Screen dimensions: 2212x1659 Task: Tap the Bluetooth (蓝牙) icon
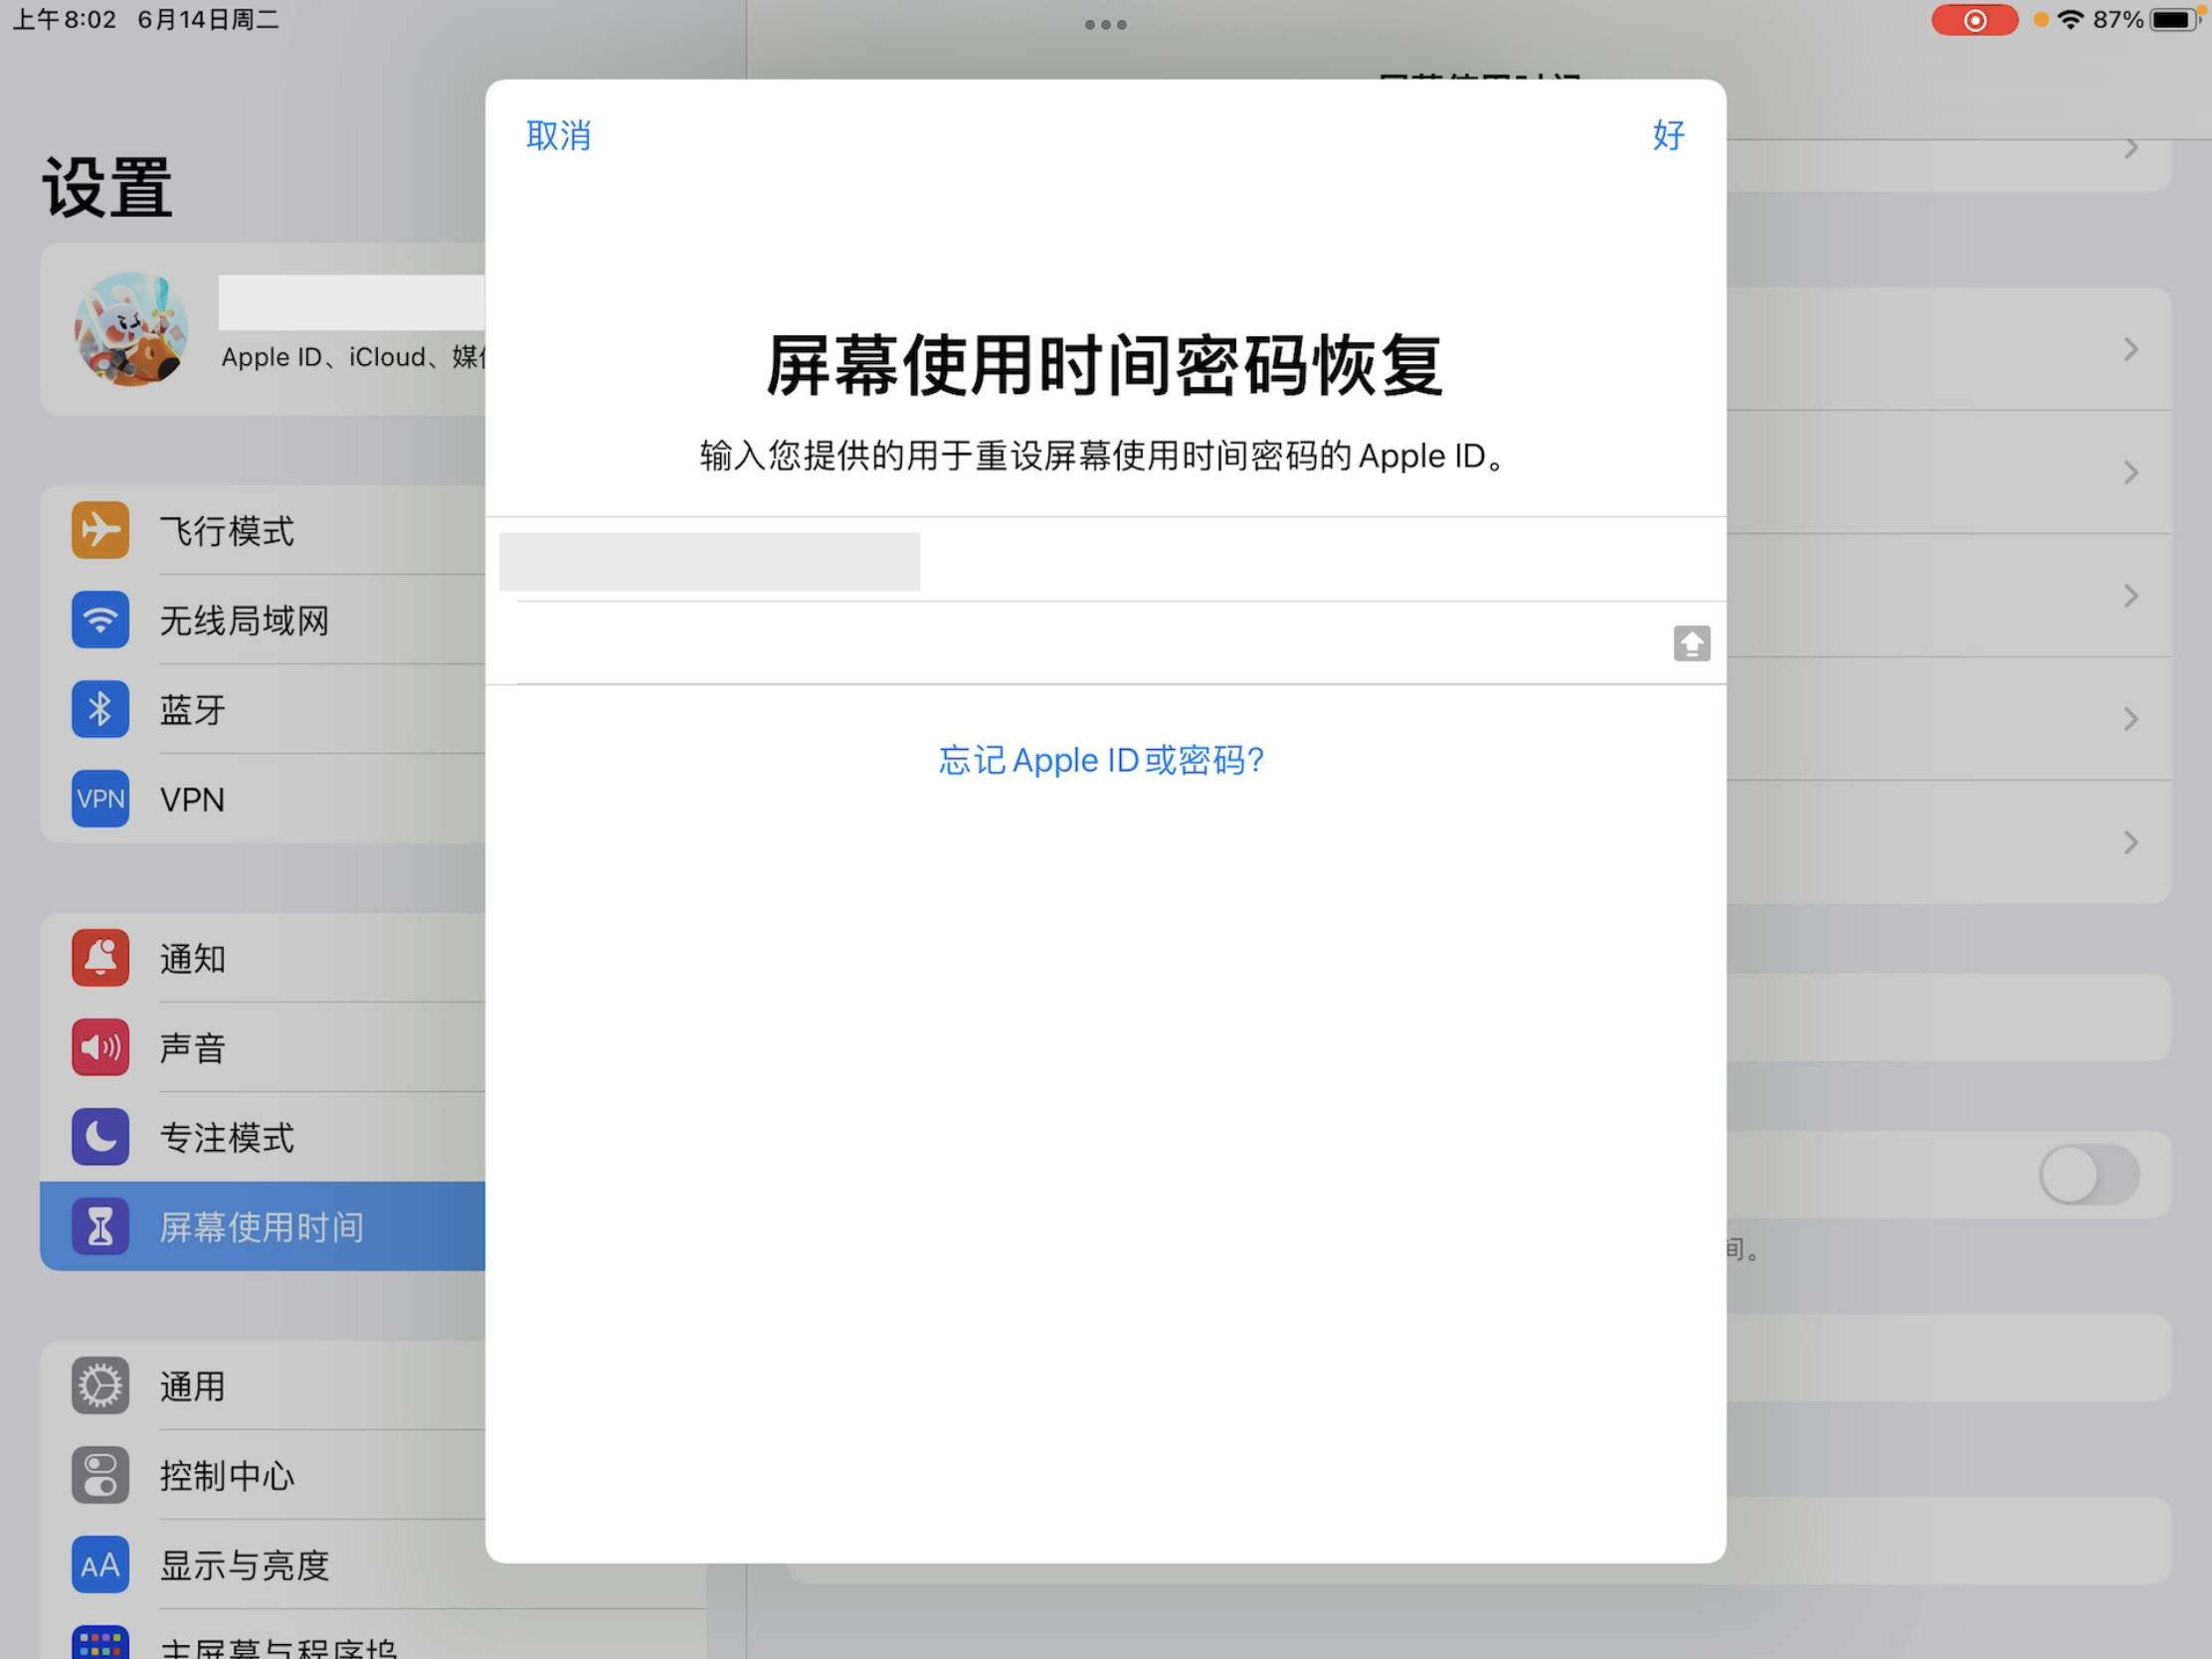100,710
